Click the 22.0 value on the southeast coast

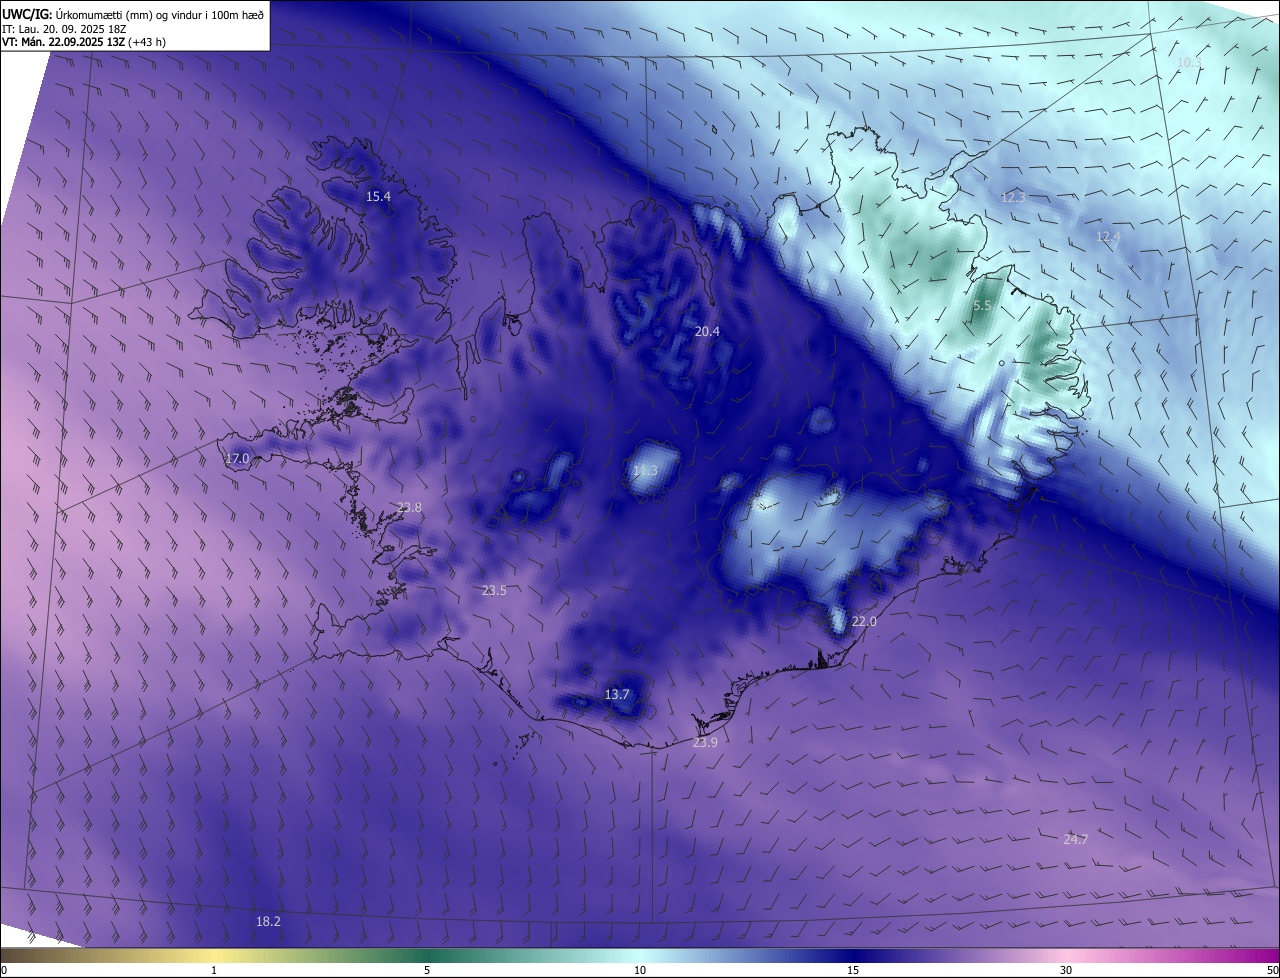click(864, 622)
